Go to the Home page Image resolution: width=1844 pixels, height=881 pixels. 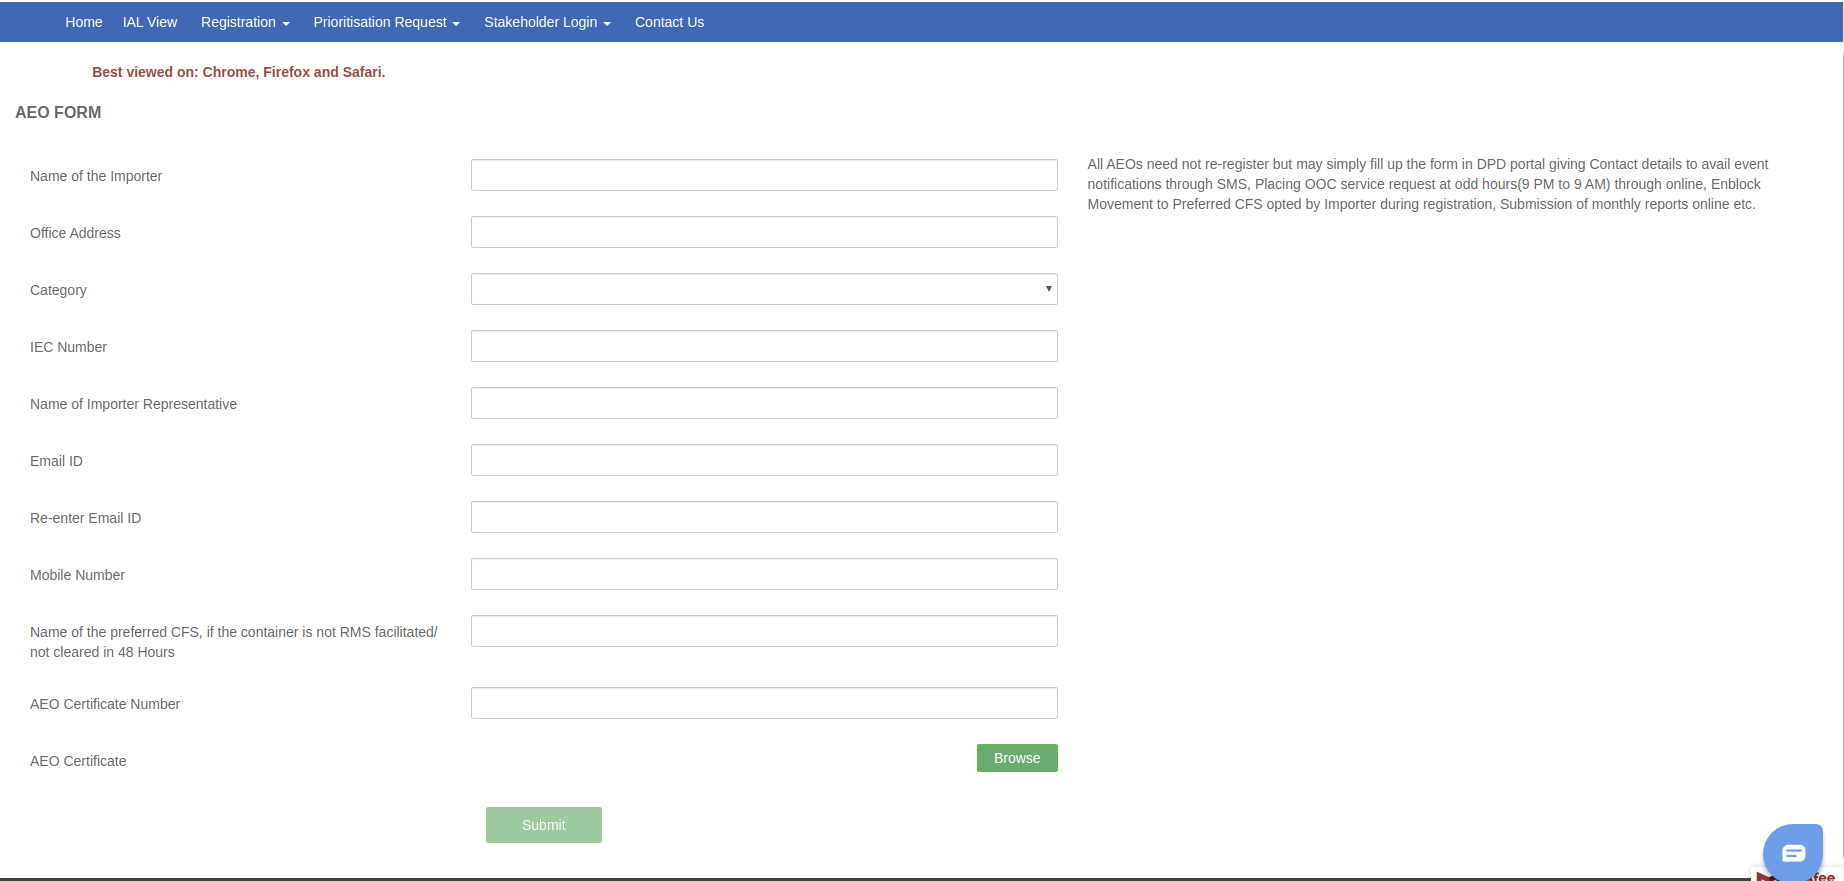84,22
